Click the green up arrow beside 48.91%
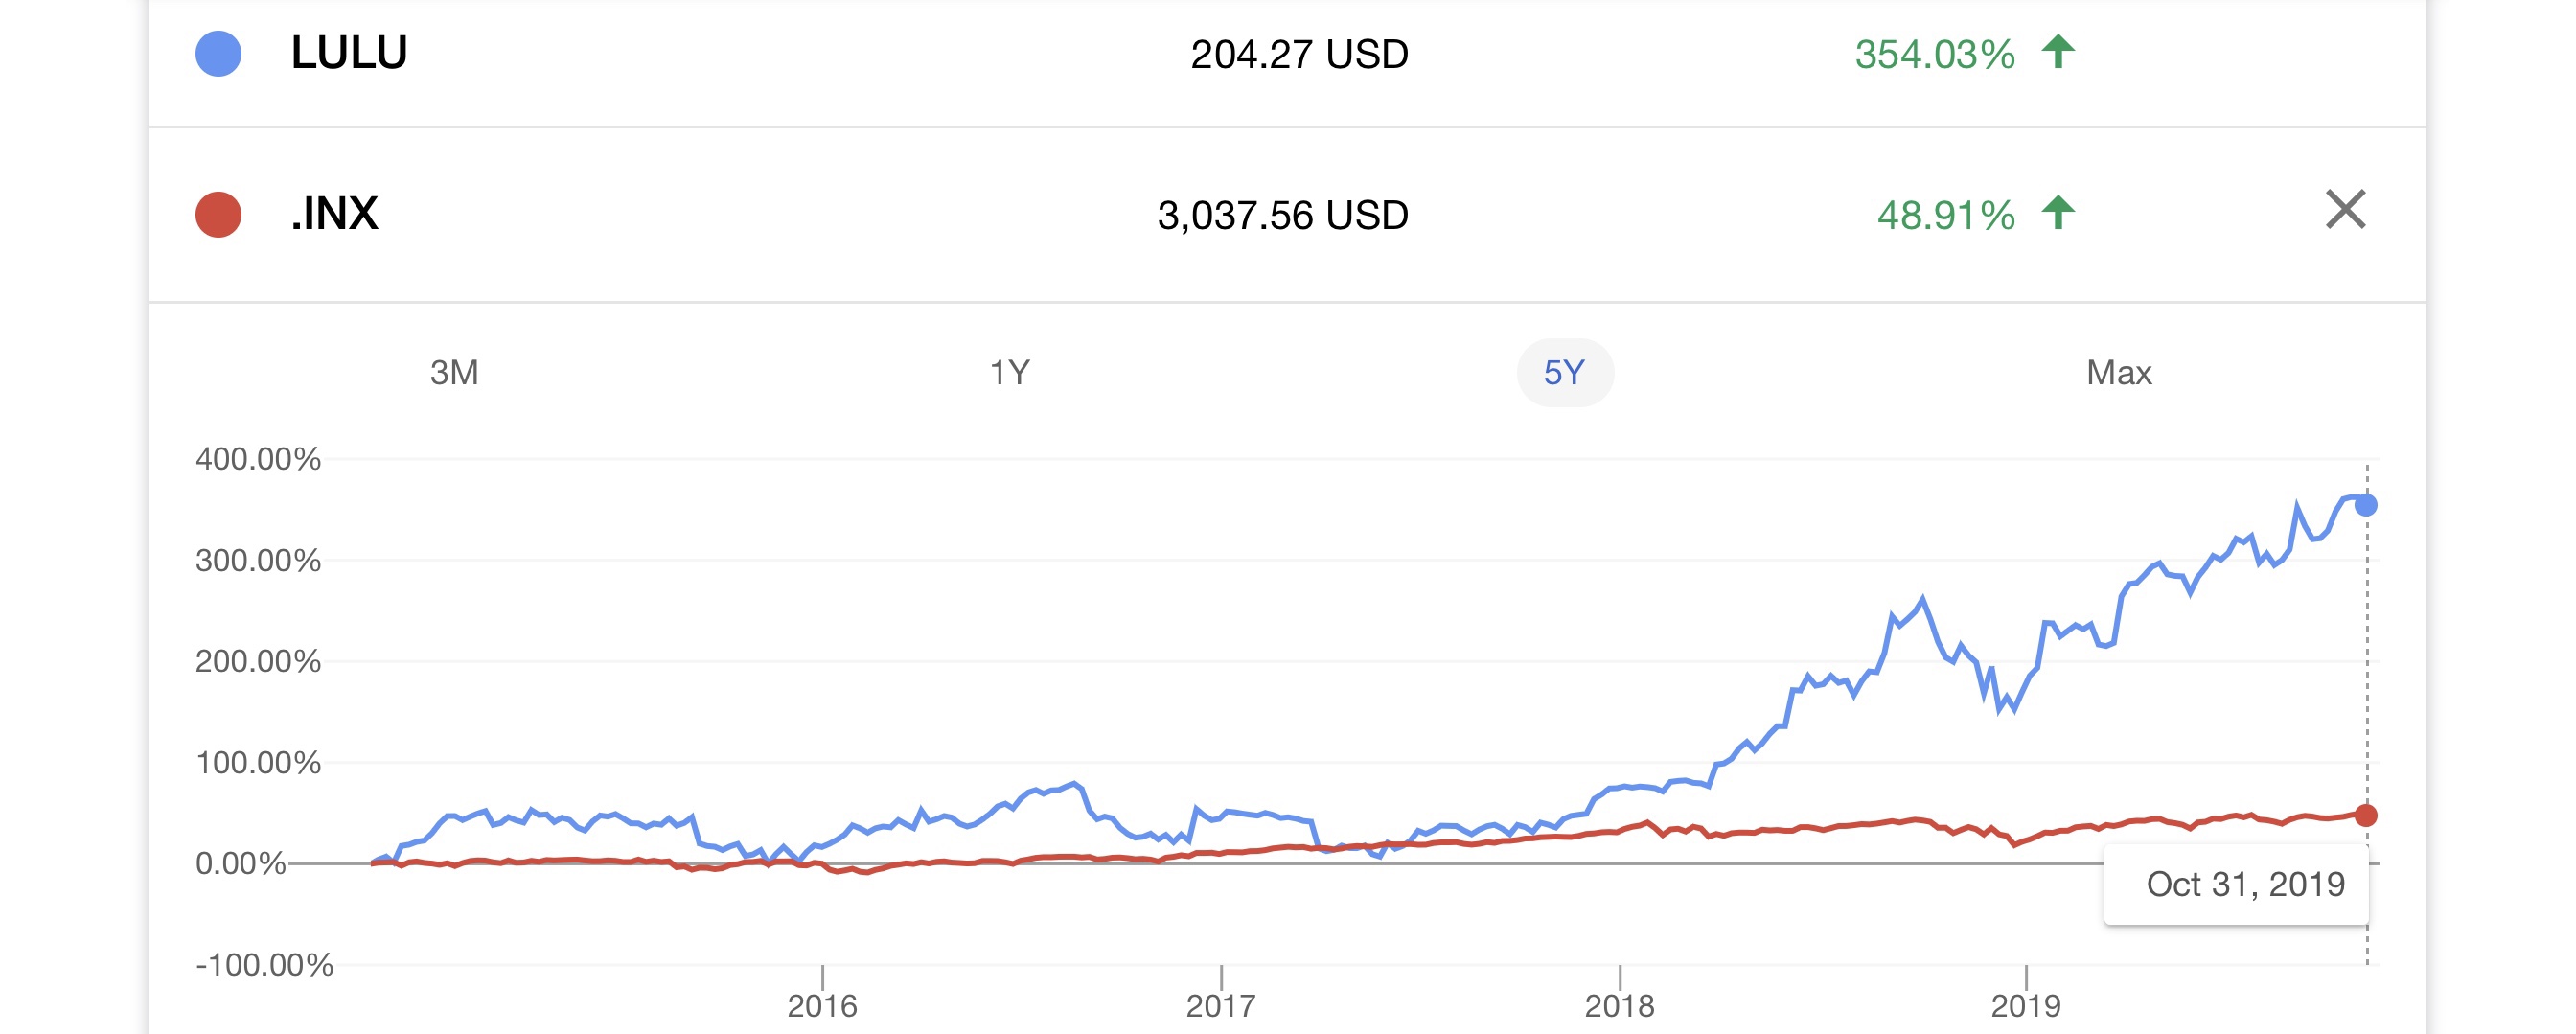 pos(2058,212)
